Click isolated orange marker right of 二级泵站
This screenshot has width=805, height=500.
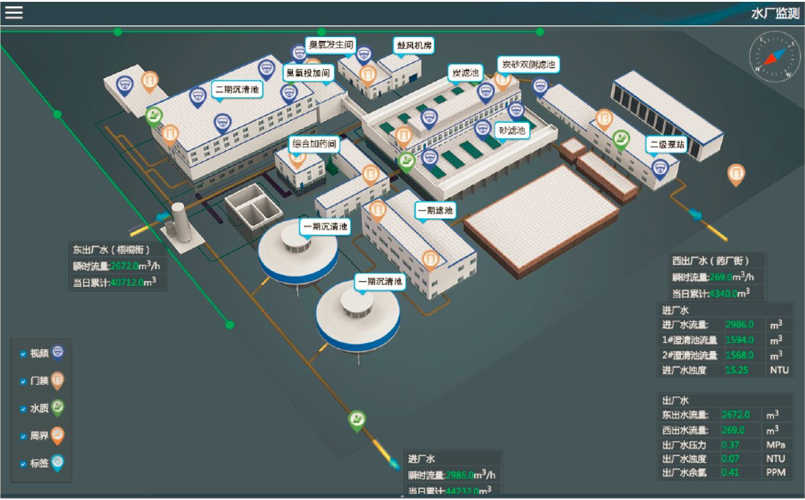(x=736, y=175)
